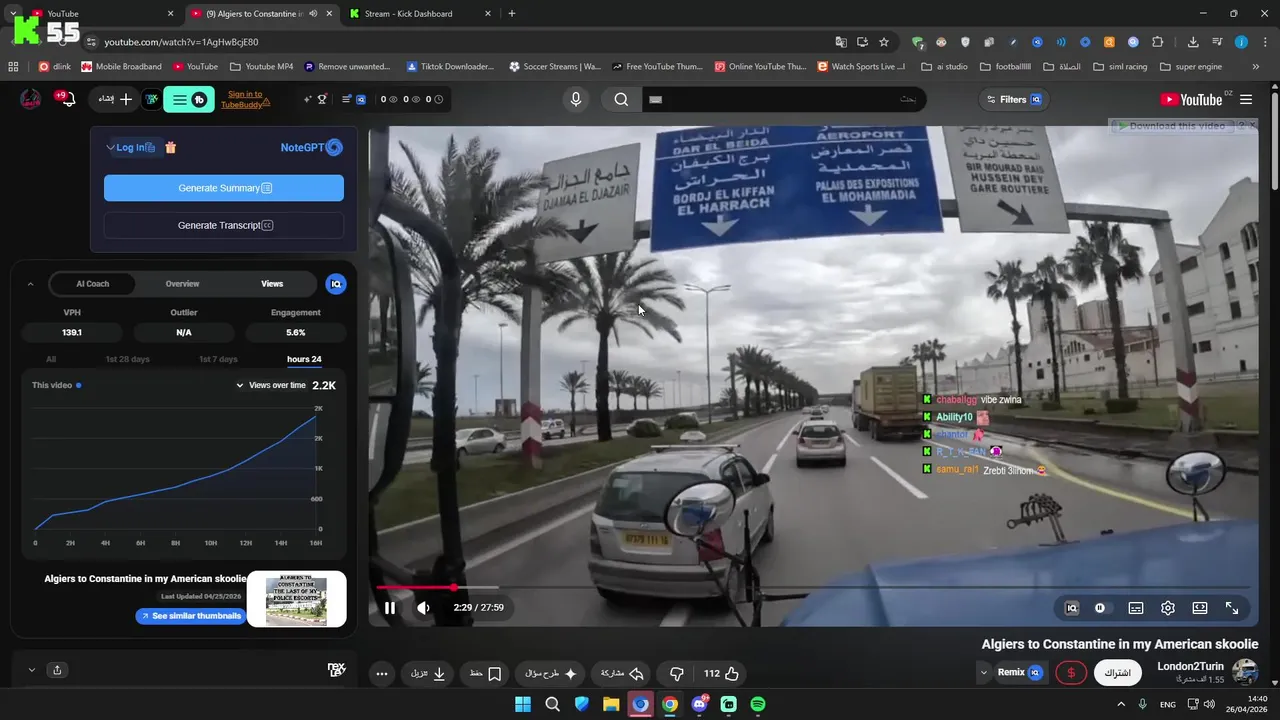Open the 'Views over time' dropdown

tap(271, 385)
